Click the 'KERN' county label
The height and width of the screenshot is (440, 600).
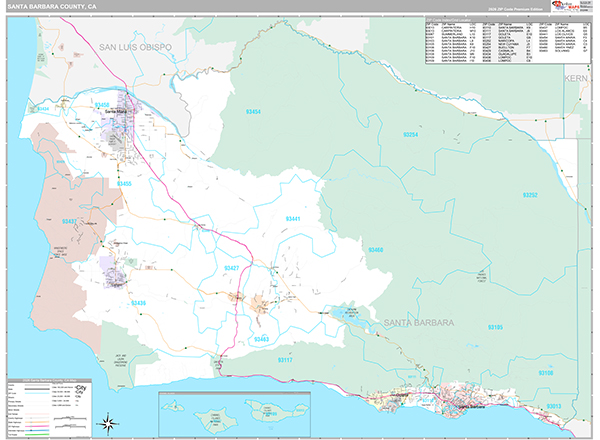coord(578,76)
